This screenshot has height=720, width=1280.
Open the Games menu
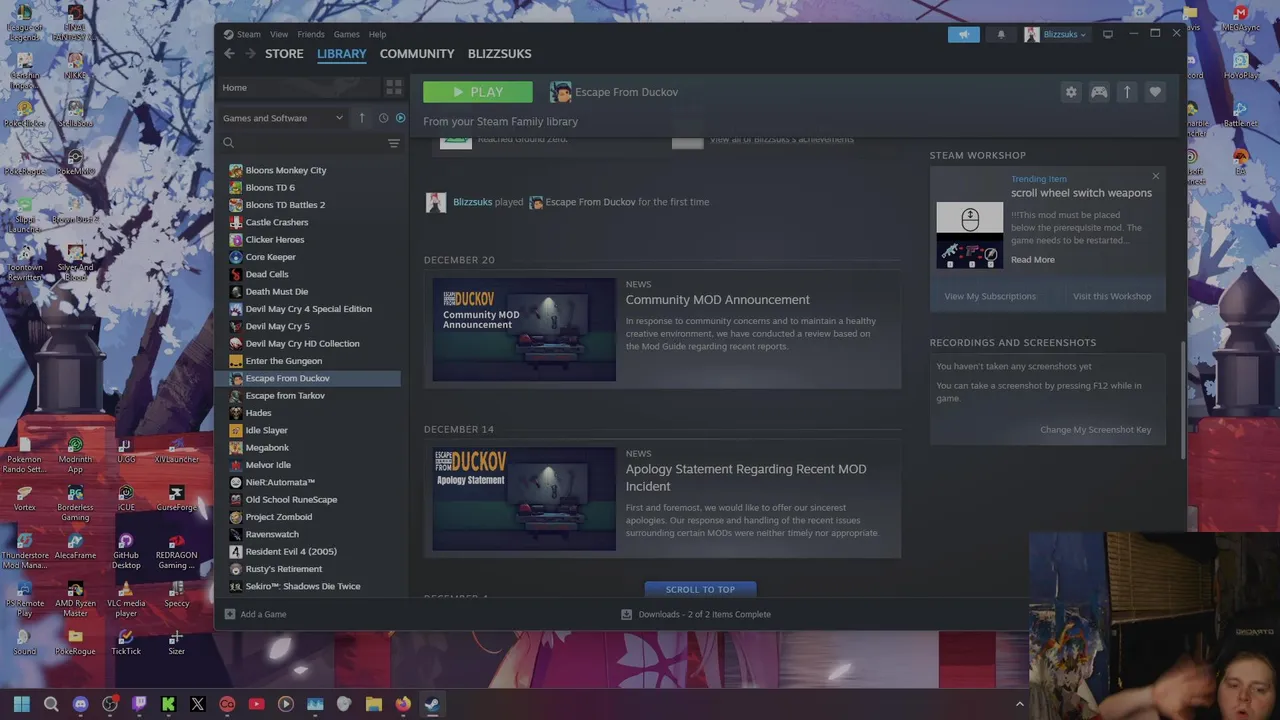click(x=347, y=34)
